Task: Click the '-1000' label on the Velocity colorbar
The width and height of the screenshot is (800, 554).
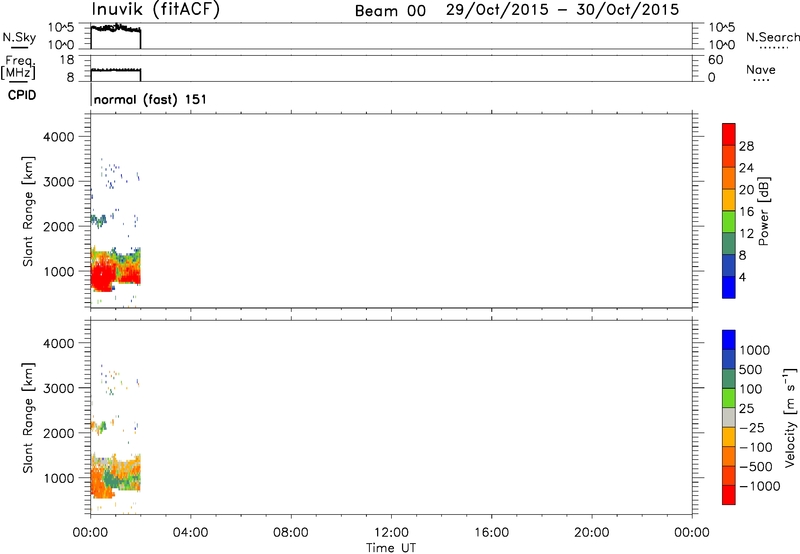Action: pos(759,486)
